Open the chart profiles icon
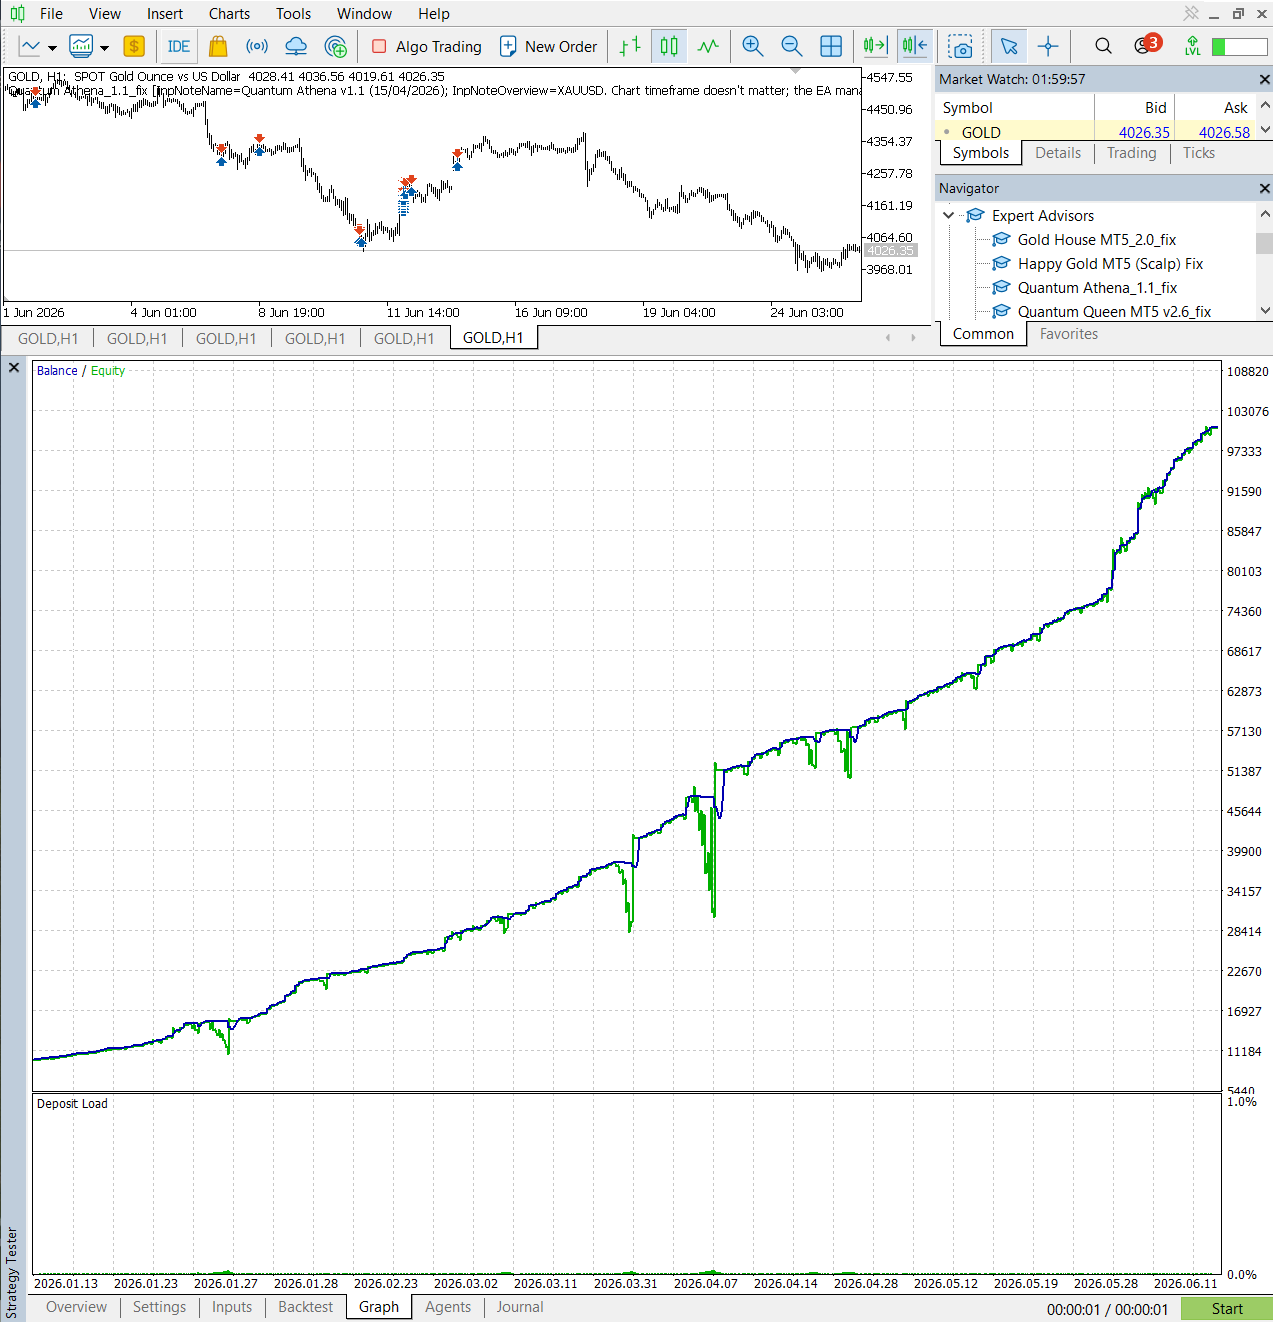Screen dimensions: 1273x1322 pos(81,46)
